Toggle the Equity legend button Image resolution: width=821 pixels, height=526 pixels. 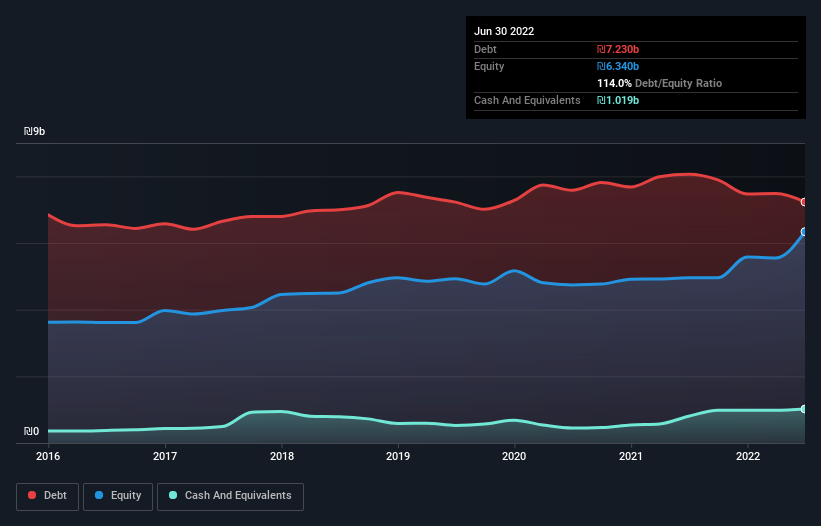pyautogui.click(x=118, y=496)
